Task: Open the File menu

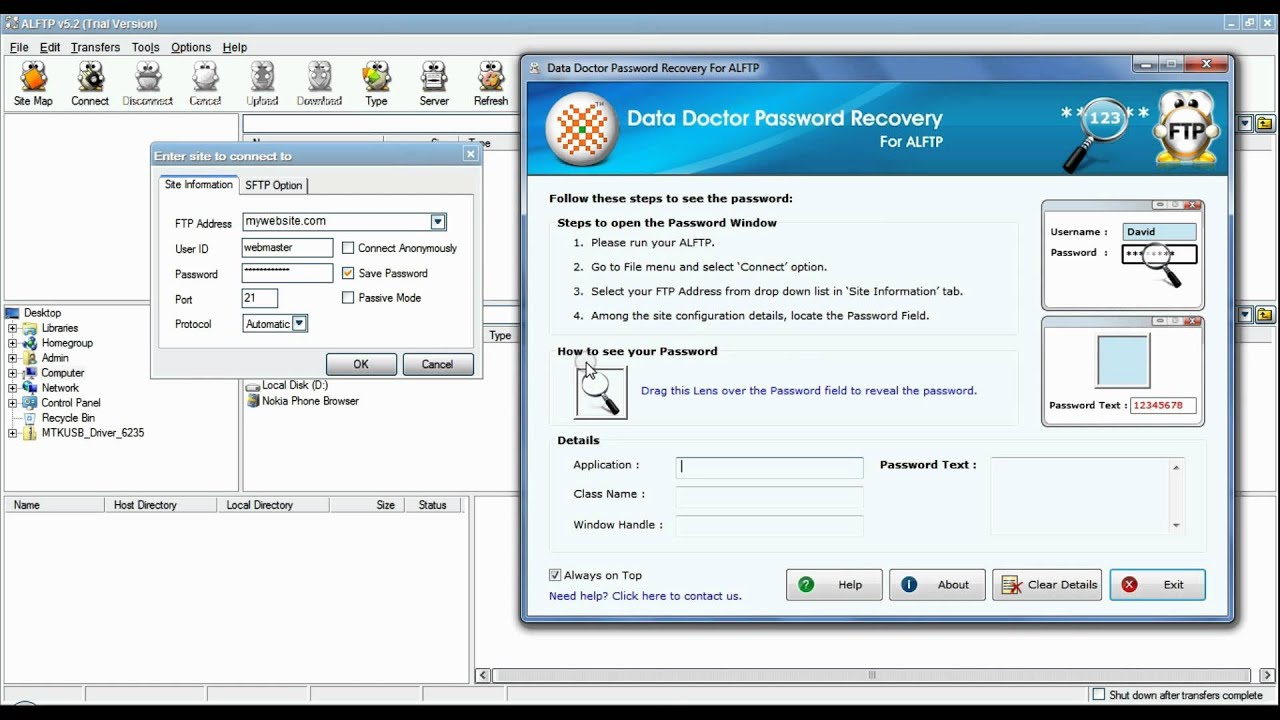Action: coord(19,47)
